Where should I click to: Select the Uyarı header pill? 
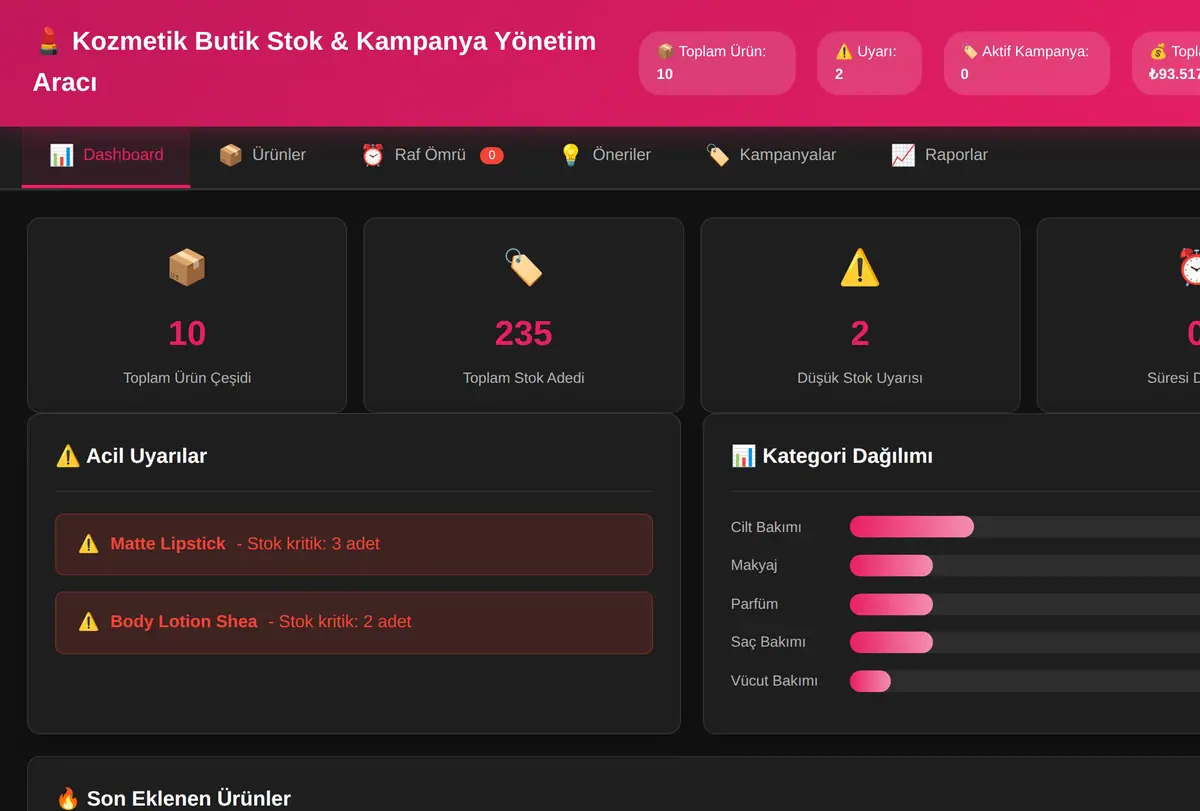click(x=869, y=63)
